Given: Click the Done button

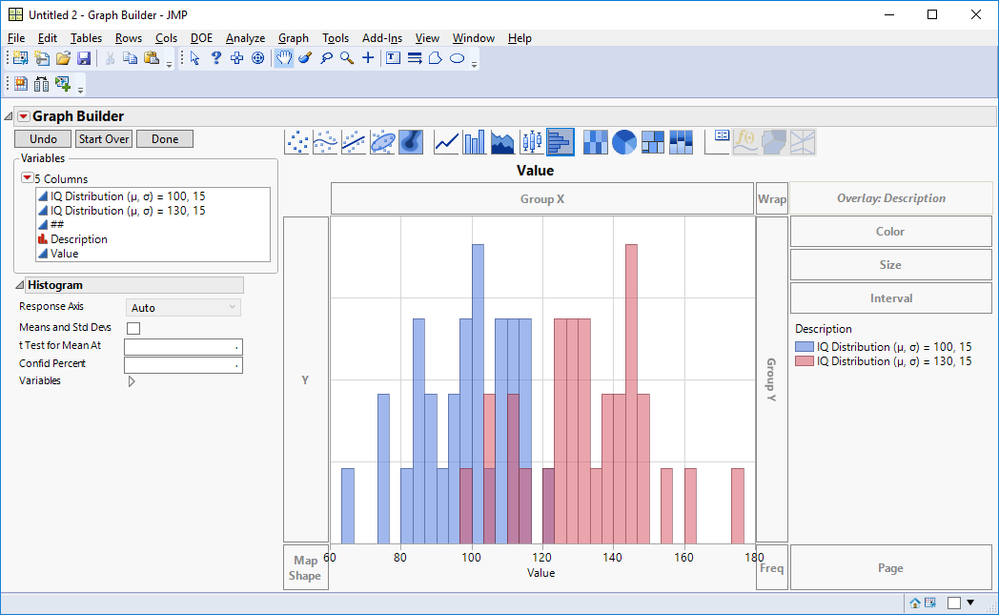Looking at the screenshot, I should coord(165,139).
